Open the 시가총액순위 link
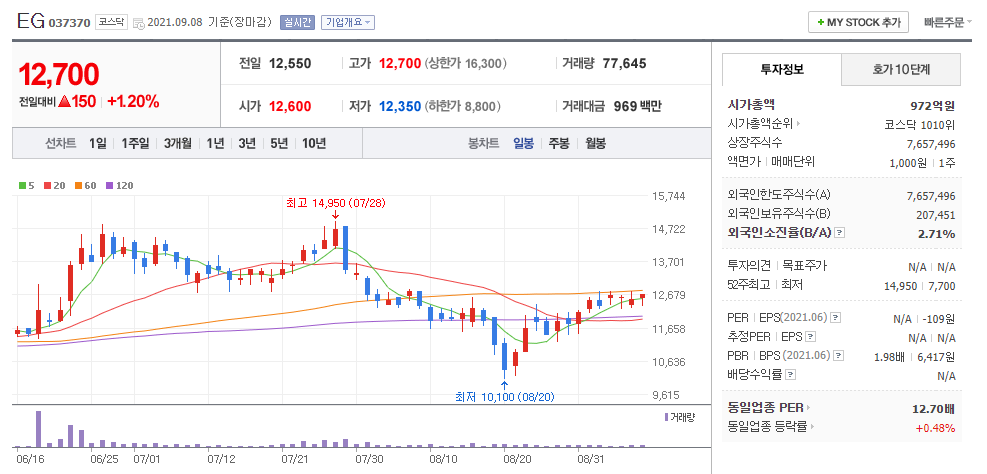Viewport: 987px width, 474px height. [765, 124]
